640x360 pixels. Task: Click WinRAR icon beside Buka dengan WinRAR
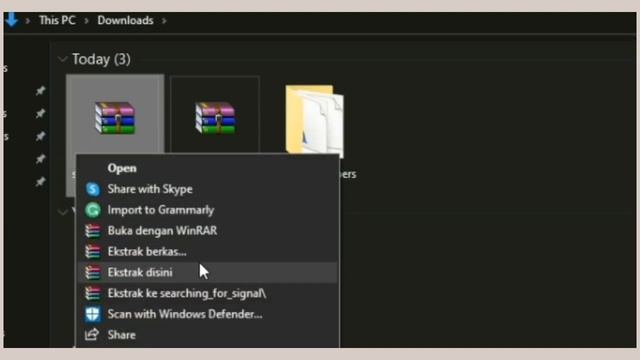point(93,231)
